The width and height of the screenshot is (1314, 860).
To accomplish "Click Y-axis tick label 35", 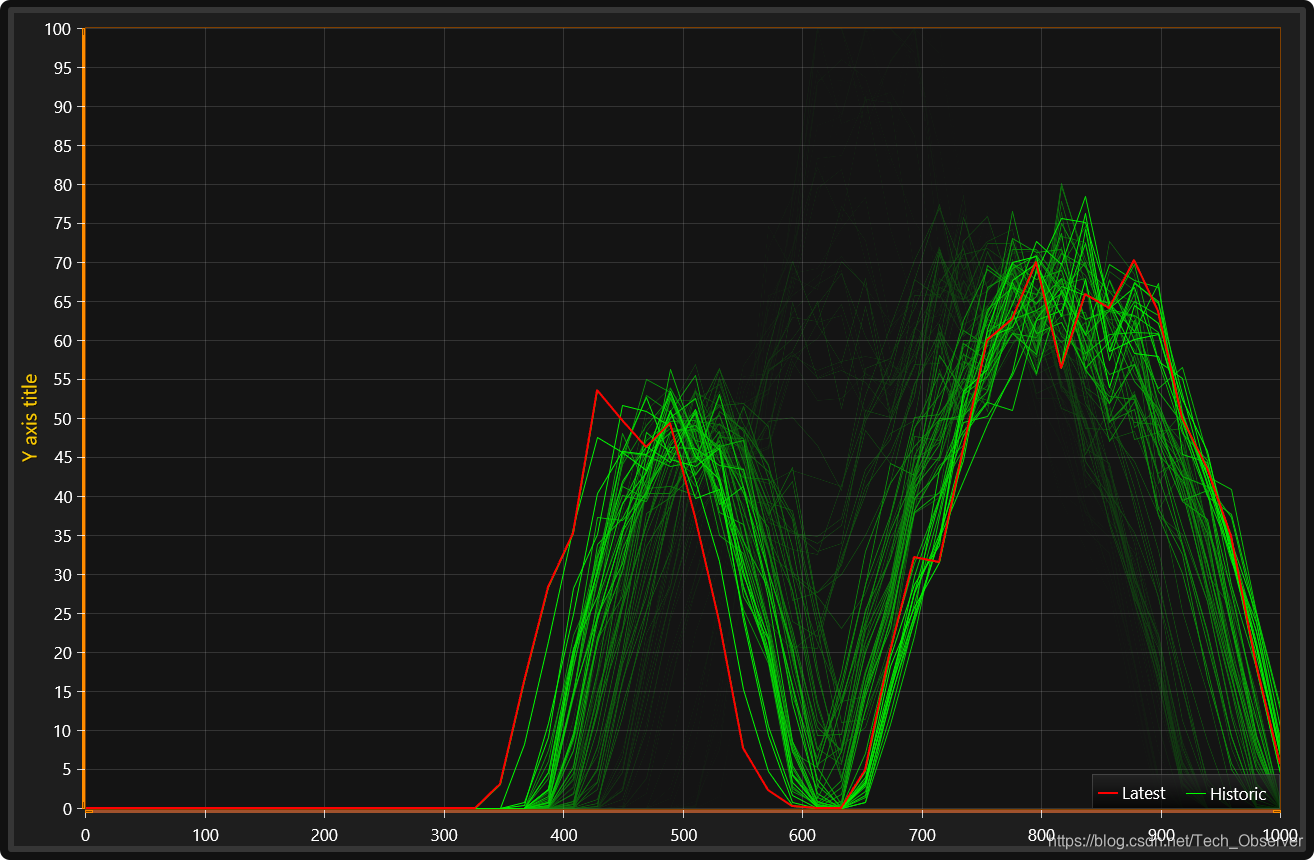I will [x=62, y=535].
